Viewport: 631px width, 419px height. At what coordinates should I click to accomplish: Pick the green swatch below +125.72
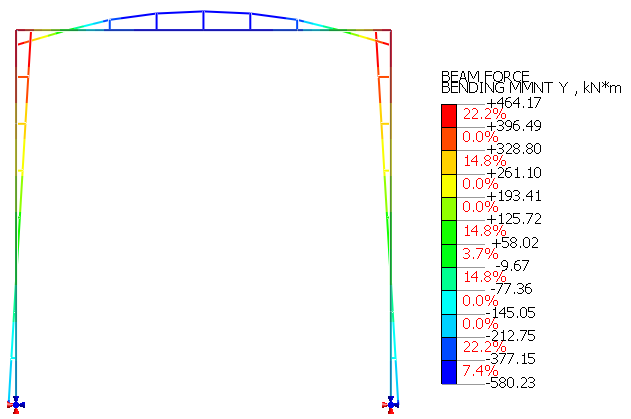click(x=449, y=232)
